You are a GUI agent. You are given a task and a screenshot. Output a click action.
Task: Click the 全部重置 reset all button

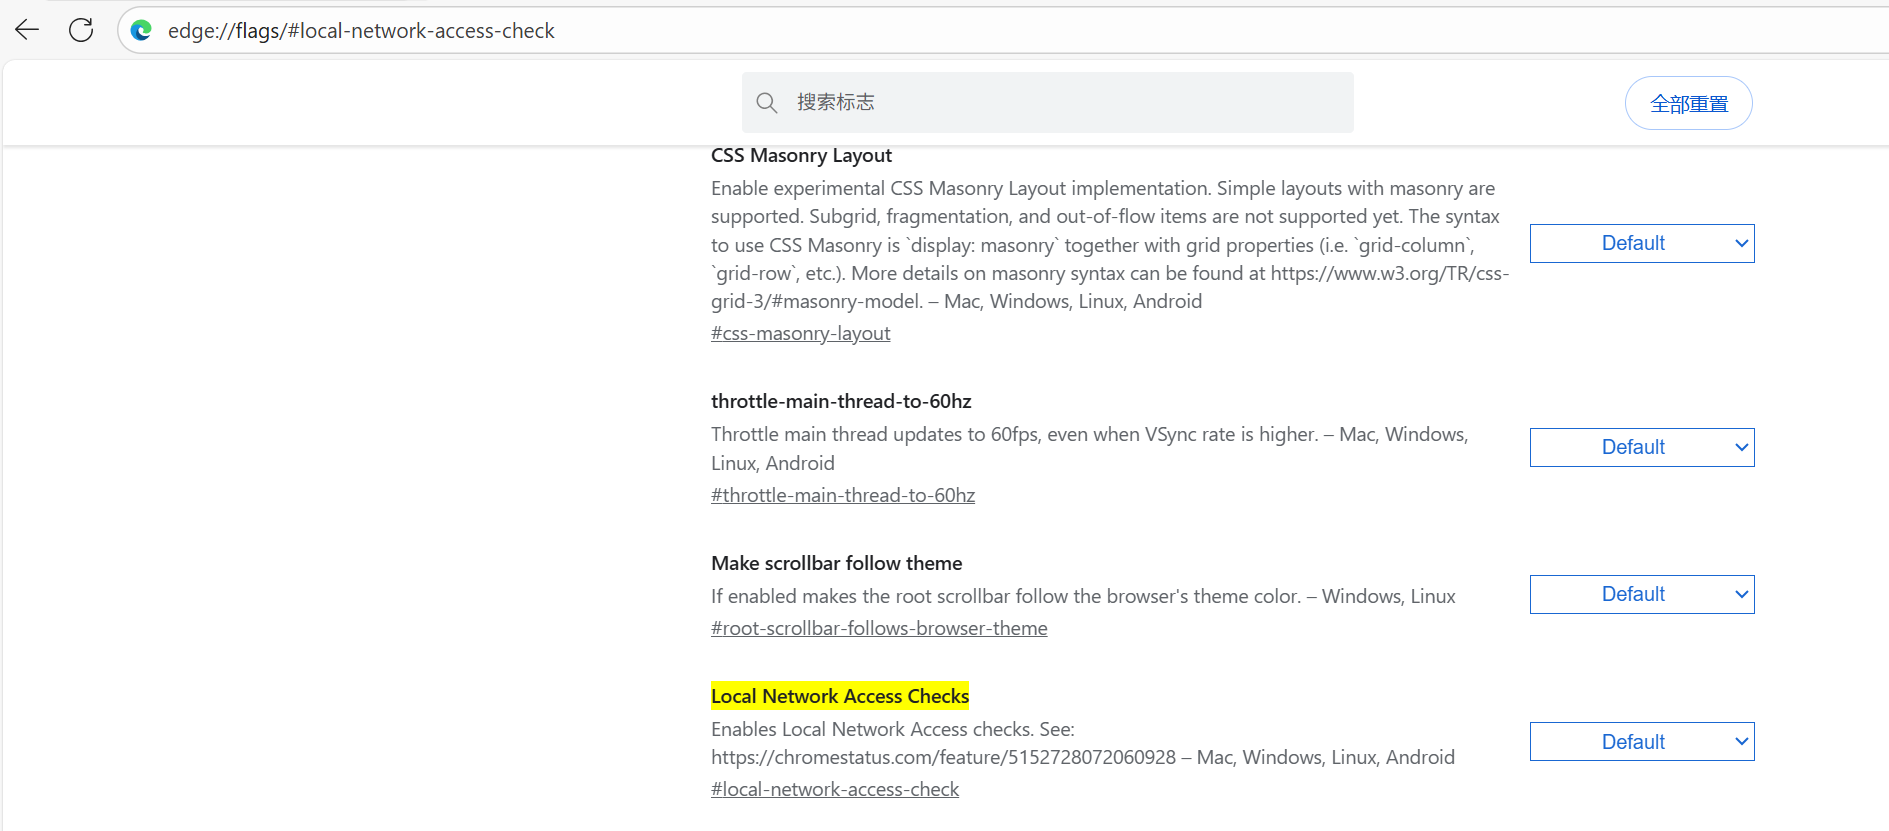click(x=1688, y=103)
